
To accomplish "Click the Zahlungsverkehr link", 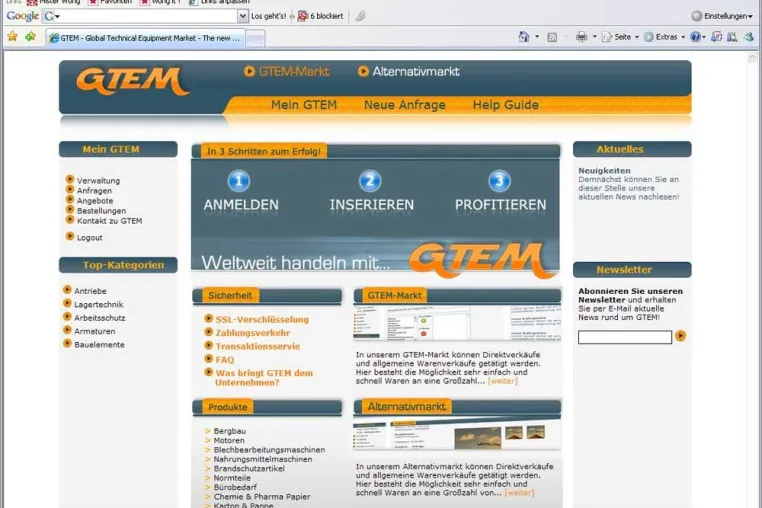I will pos(253,333).
